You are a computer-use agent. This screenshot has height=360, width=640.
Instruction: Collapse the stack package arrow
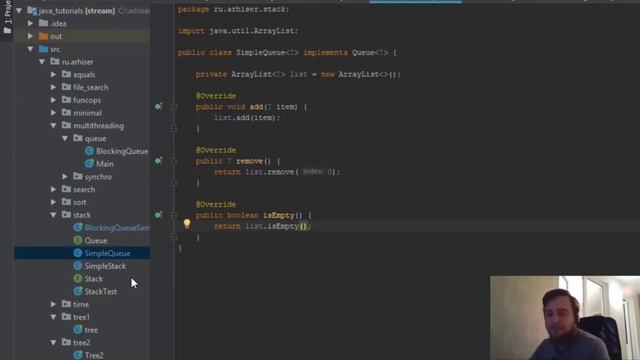[53, 215]
